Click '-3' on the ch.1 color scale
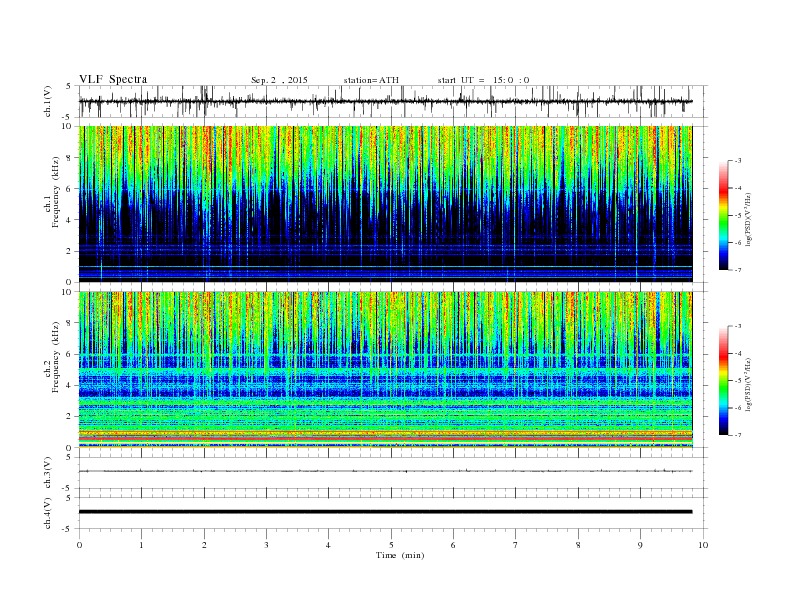The image size is (792, 612). 737,161
